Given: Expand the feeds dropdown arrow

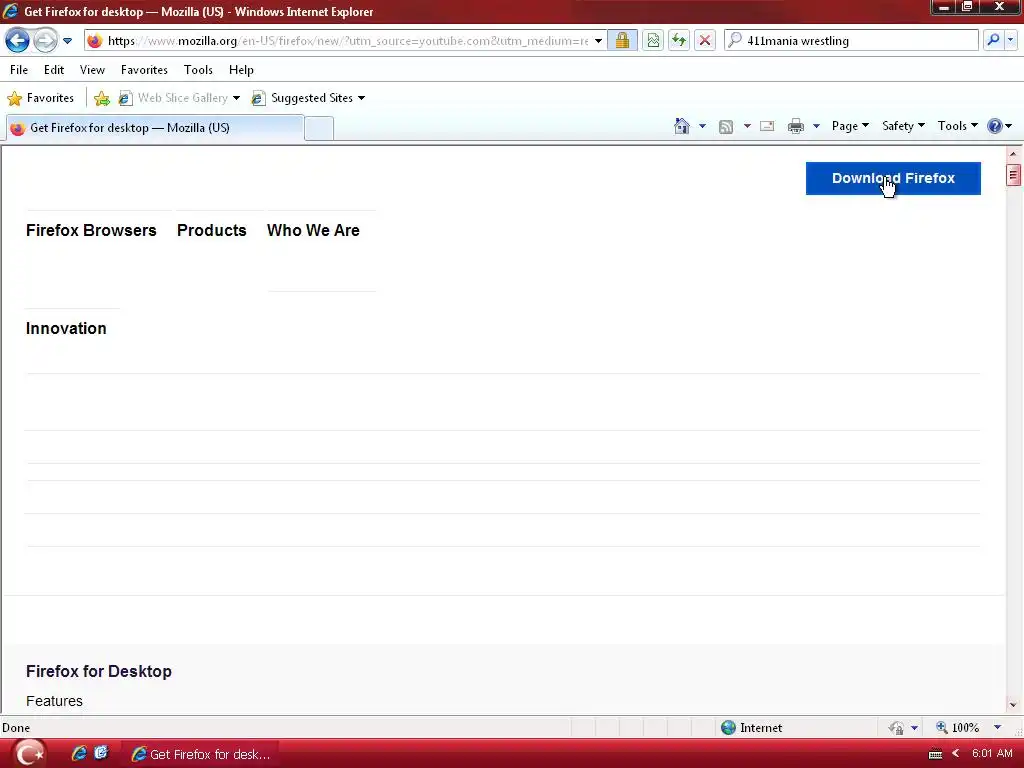Looking at the screenshot, I should (x=747, y=126).
